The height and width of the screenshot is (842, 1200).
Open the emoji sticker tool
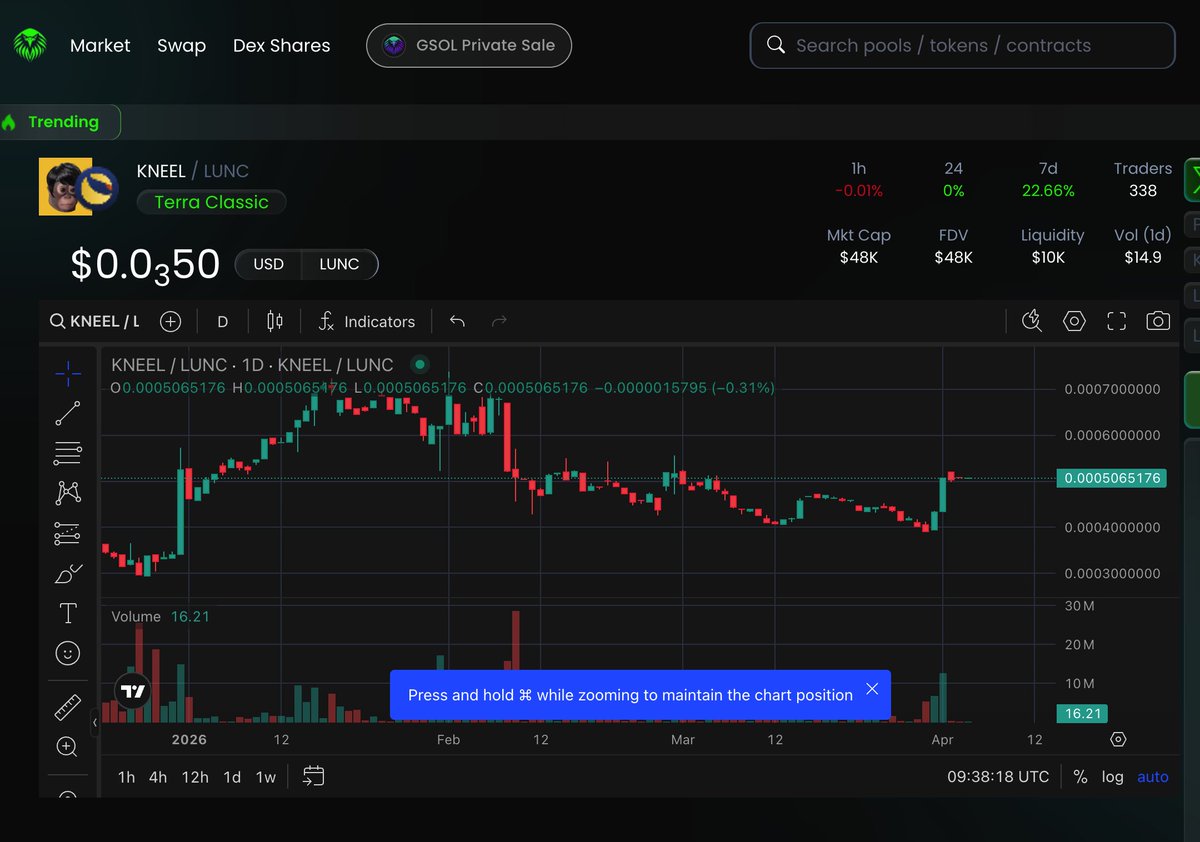(x=68, y=653)
